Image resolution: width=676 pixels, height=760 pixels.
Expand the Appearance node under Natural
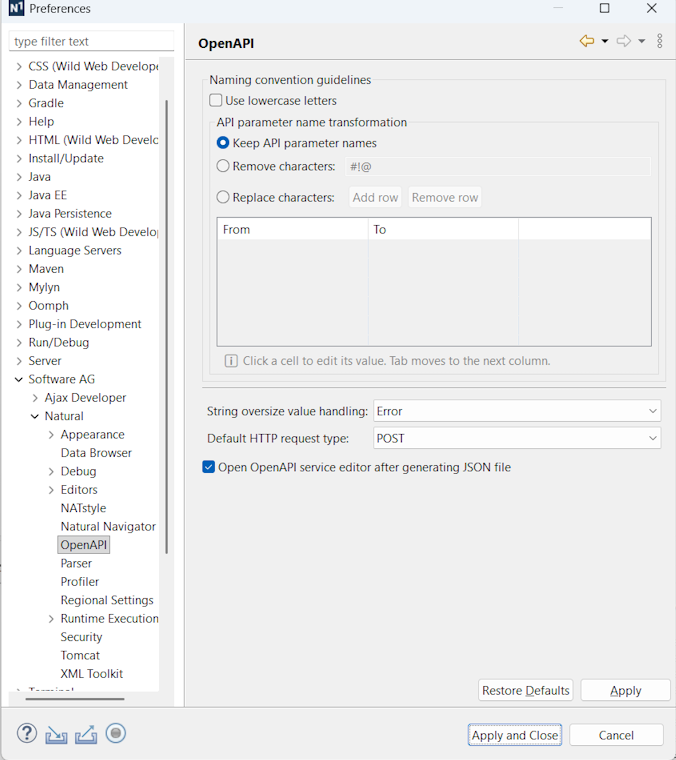point(51,435)
